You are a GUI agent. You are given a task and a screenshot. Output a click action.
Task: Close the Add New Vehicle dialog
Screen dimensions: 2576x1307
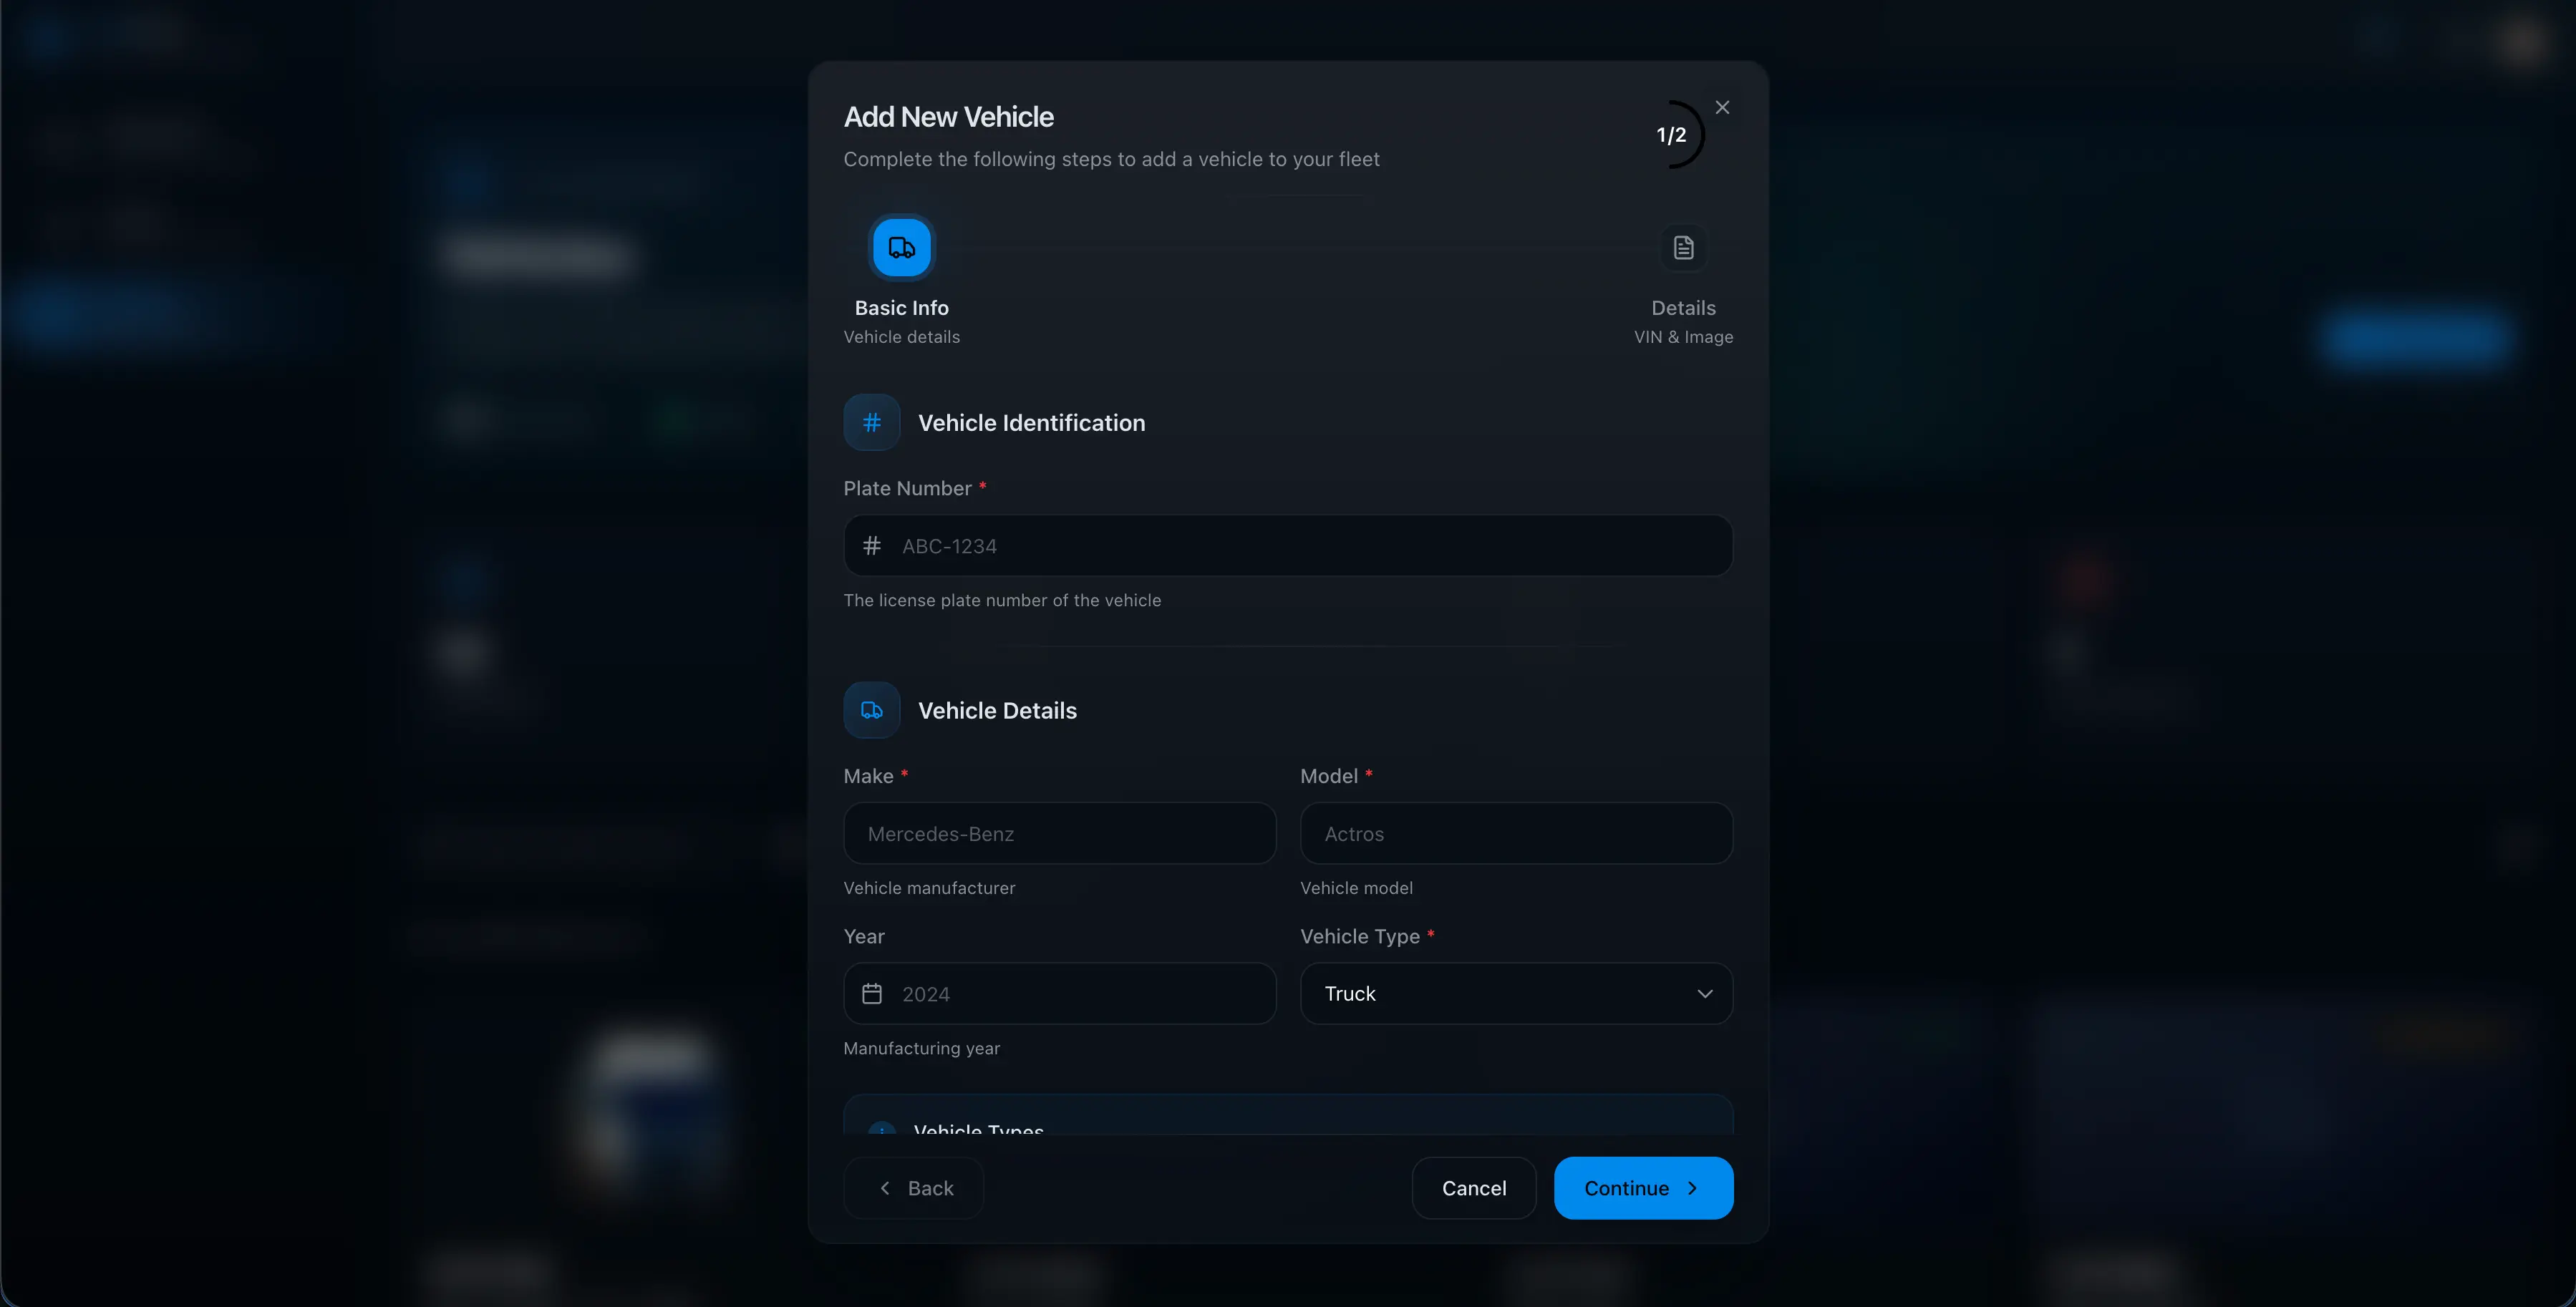tap(1721, 107)
